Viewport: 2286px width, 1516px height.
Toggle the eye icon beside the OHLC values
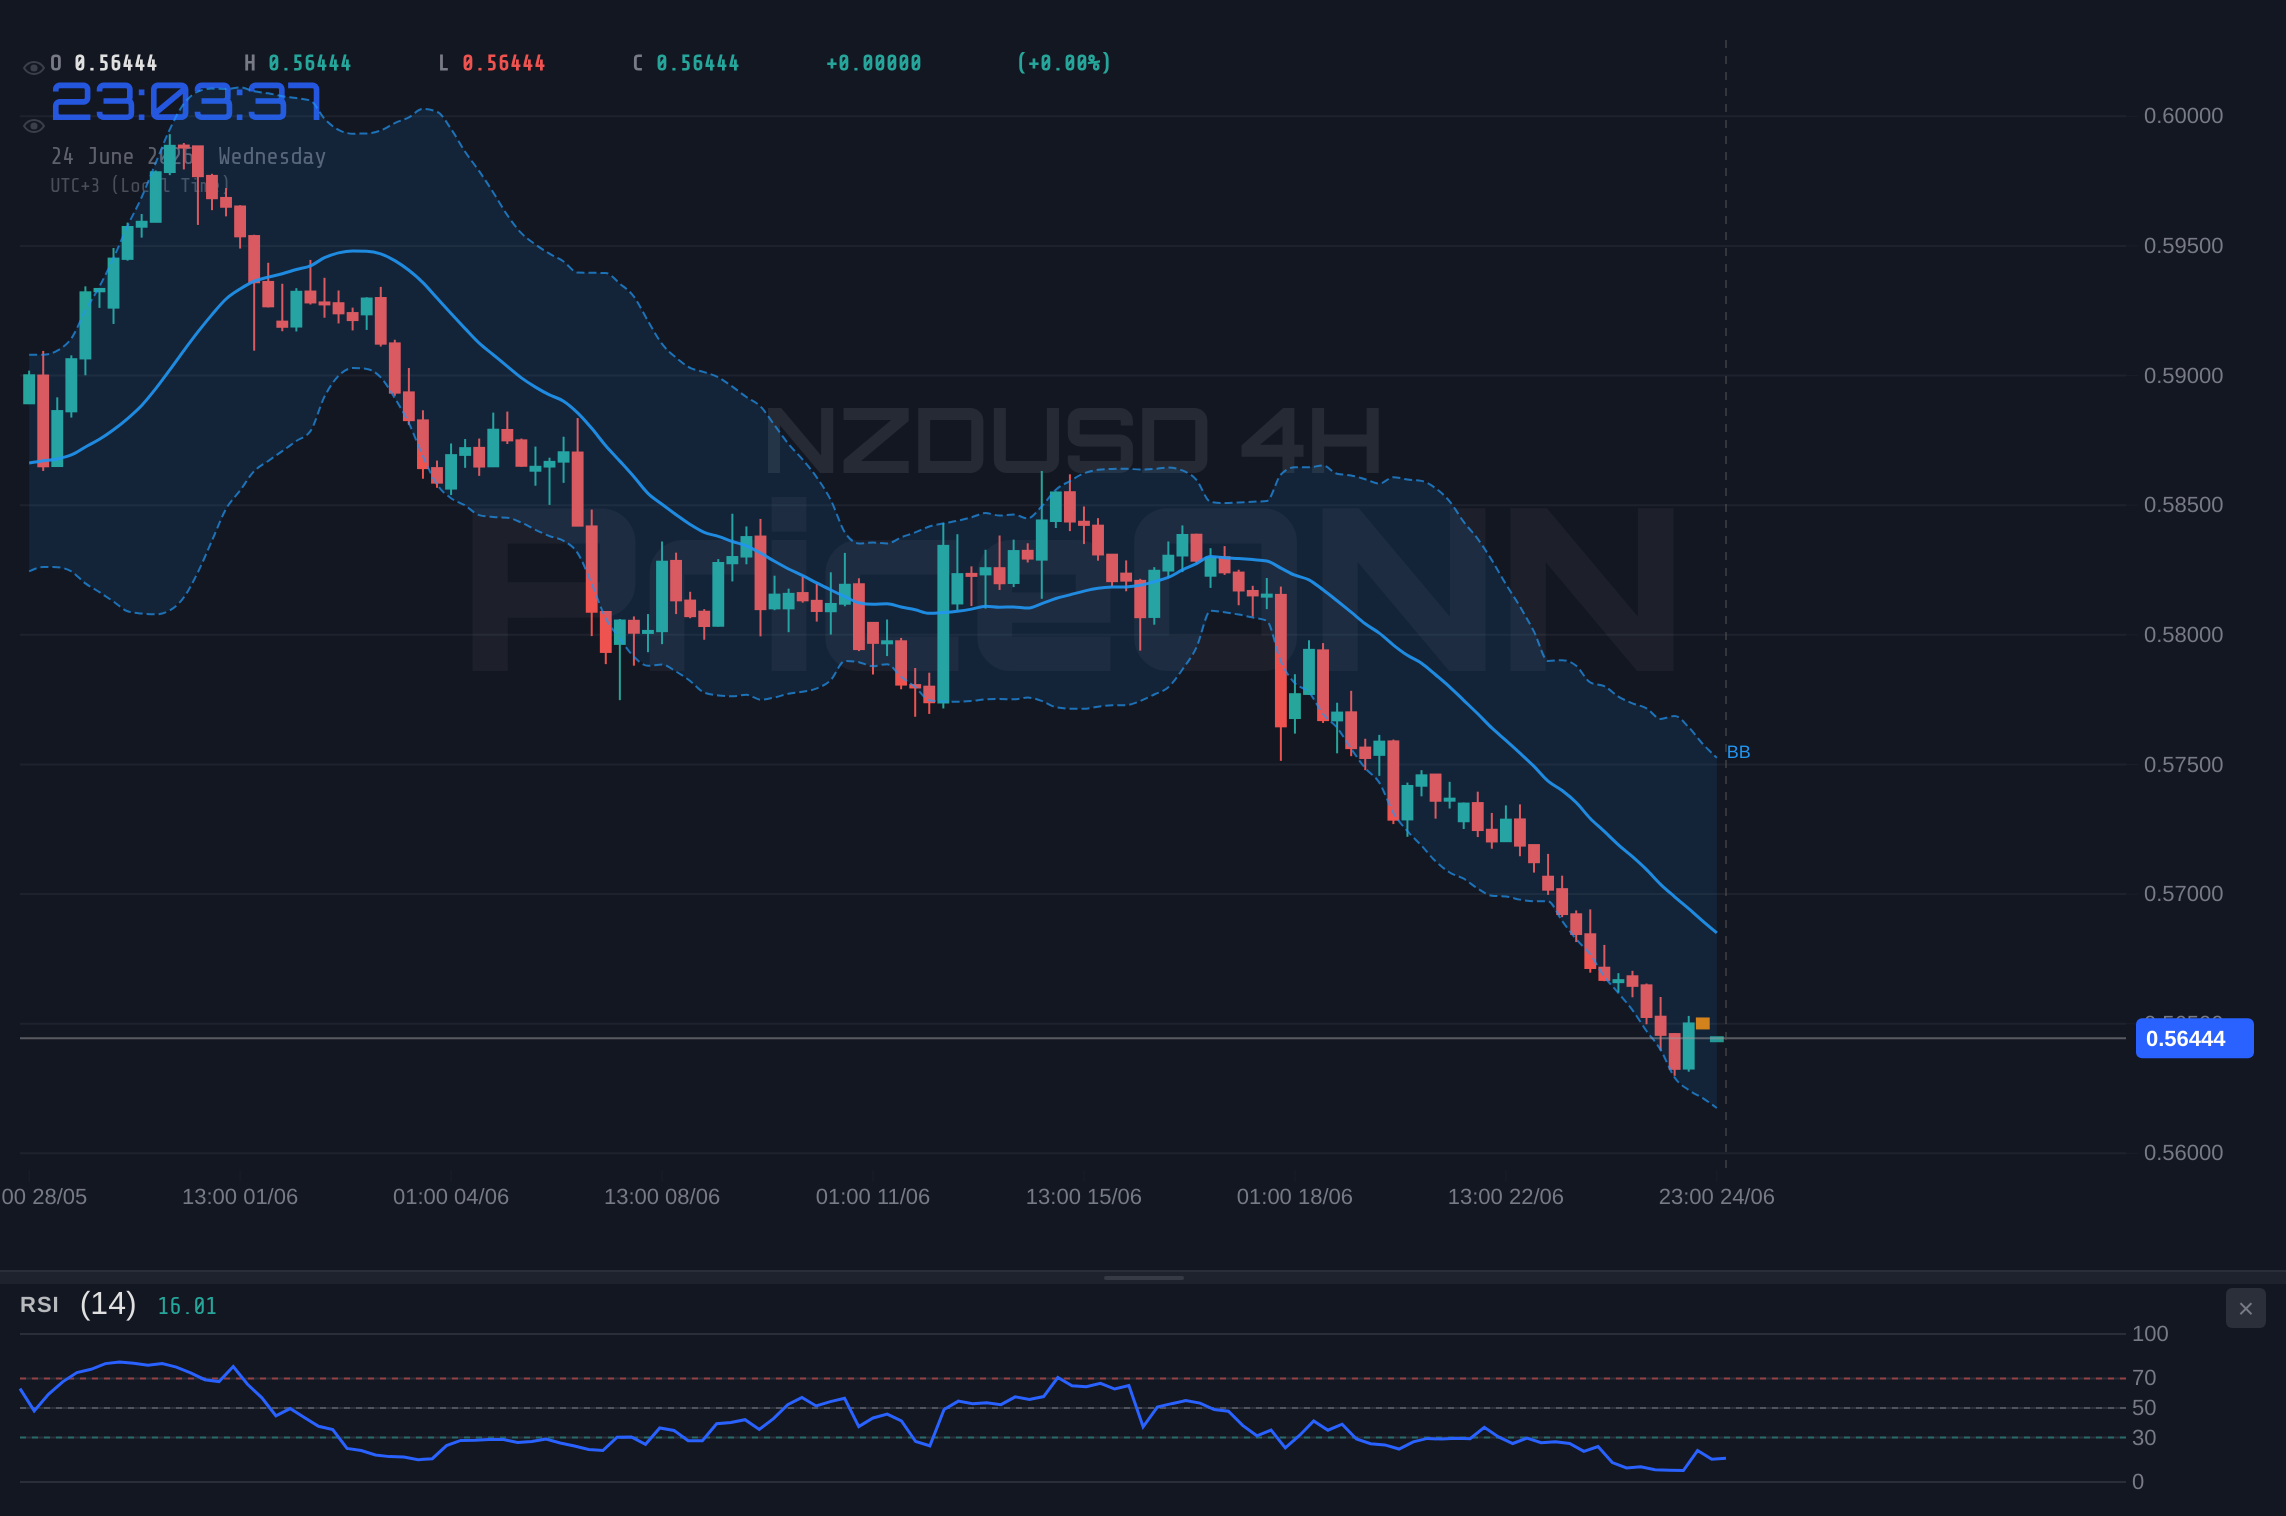[33, 68]
